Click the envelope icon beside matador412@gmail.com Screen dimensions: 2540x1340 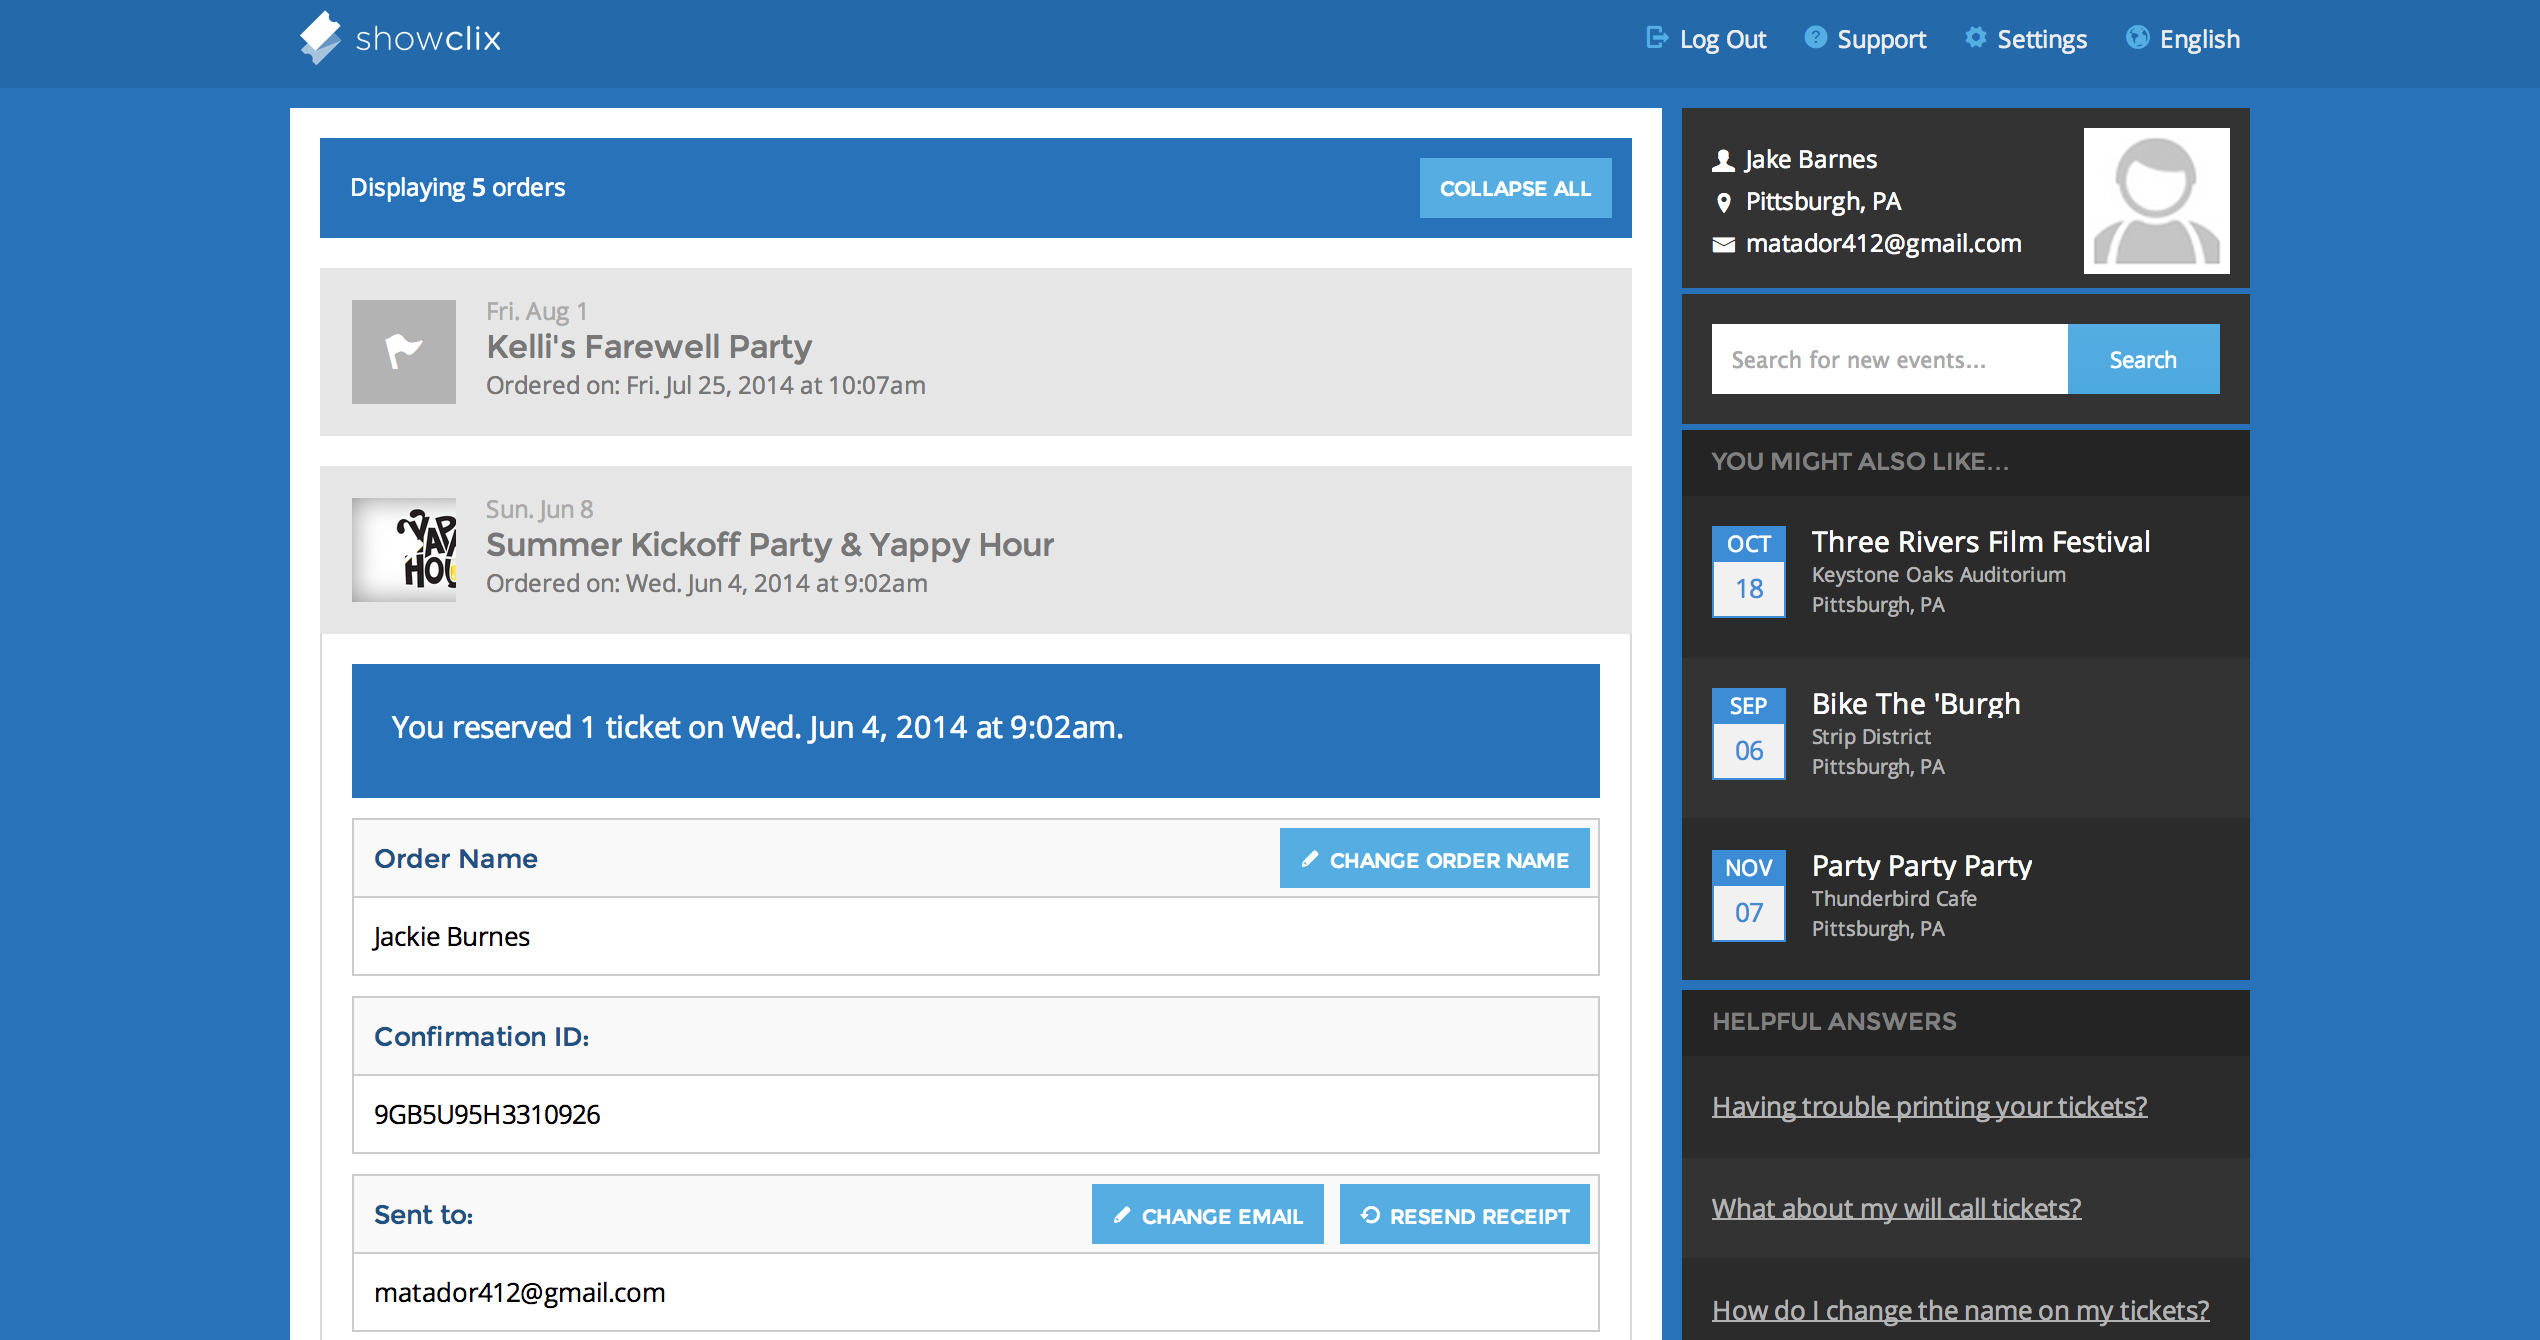click(x=1723, y=243)
